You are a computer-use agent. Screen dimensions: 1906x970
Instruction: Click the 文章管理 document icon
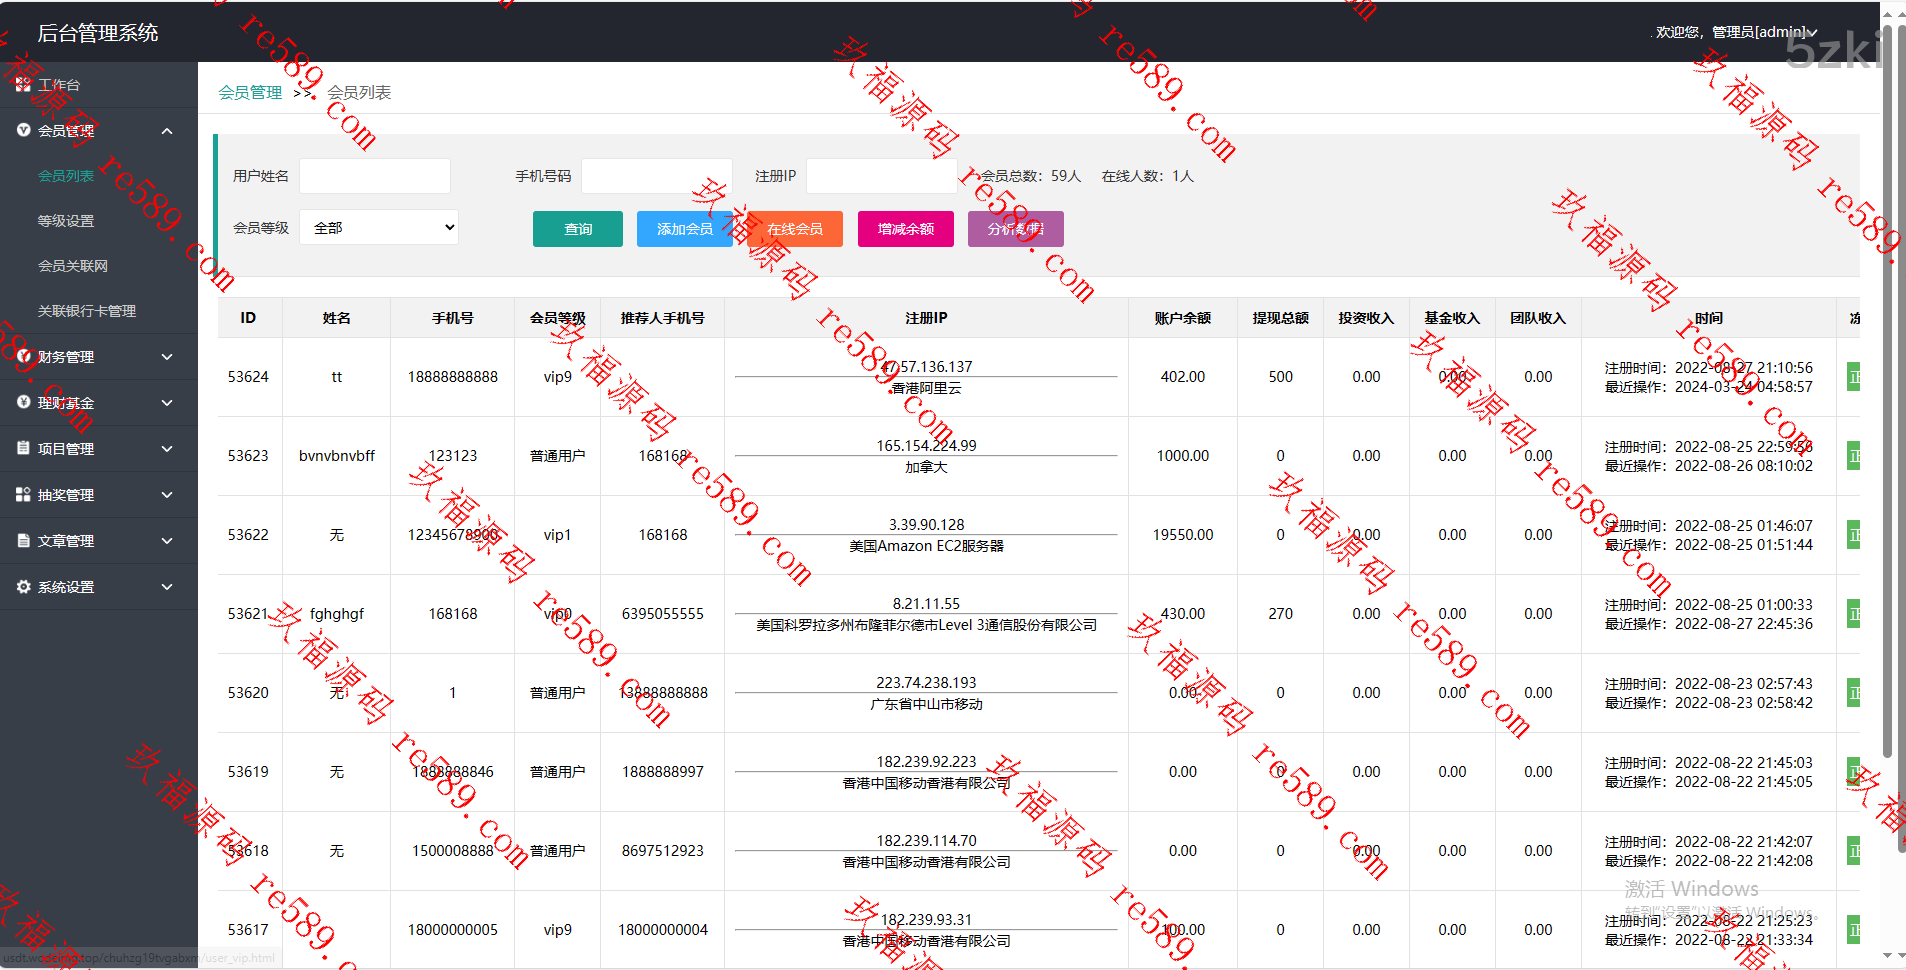coord(23,541)
